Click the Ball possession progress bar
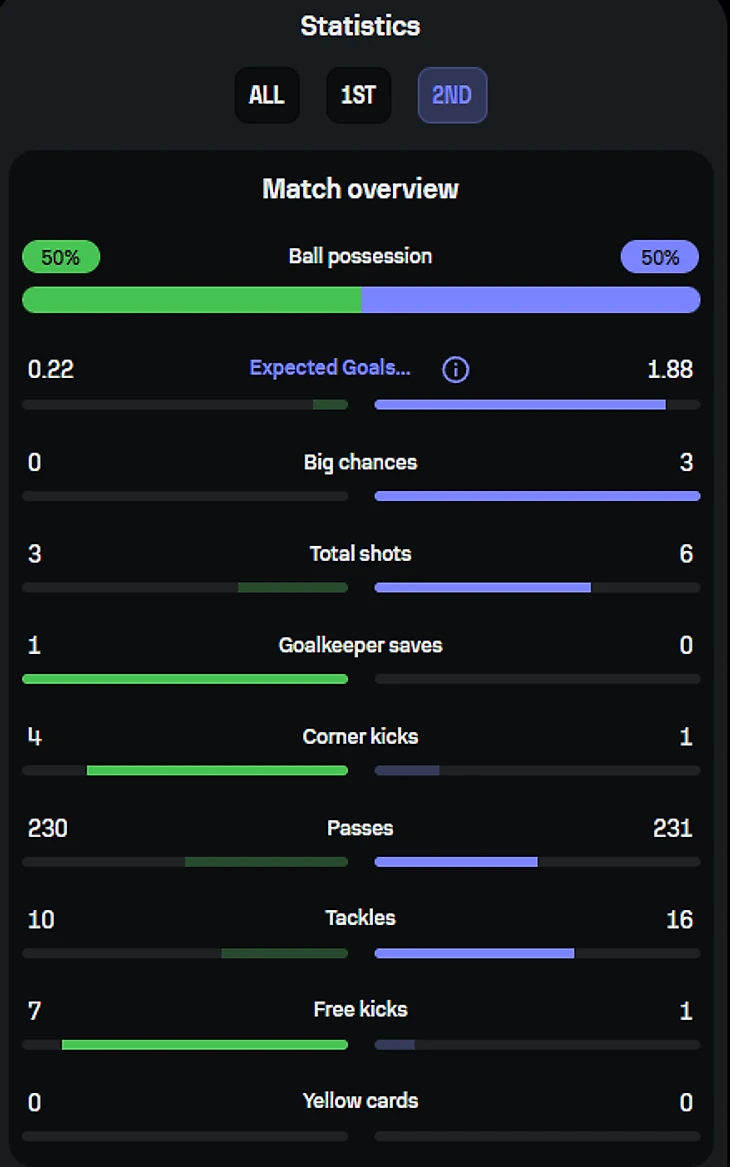Viewport: 730px width, 1167px height. pyautogui.click(x=361, y=300)
